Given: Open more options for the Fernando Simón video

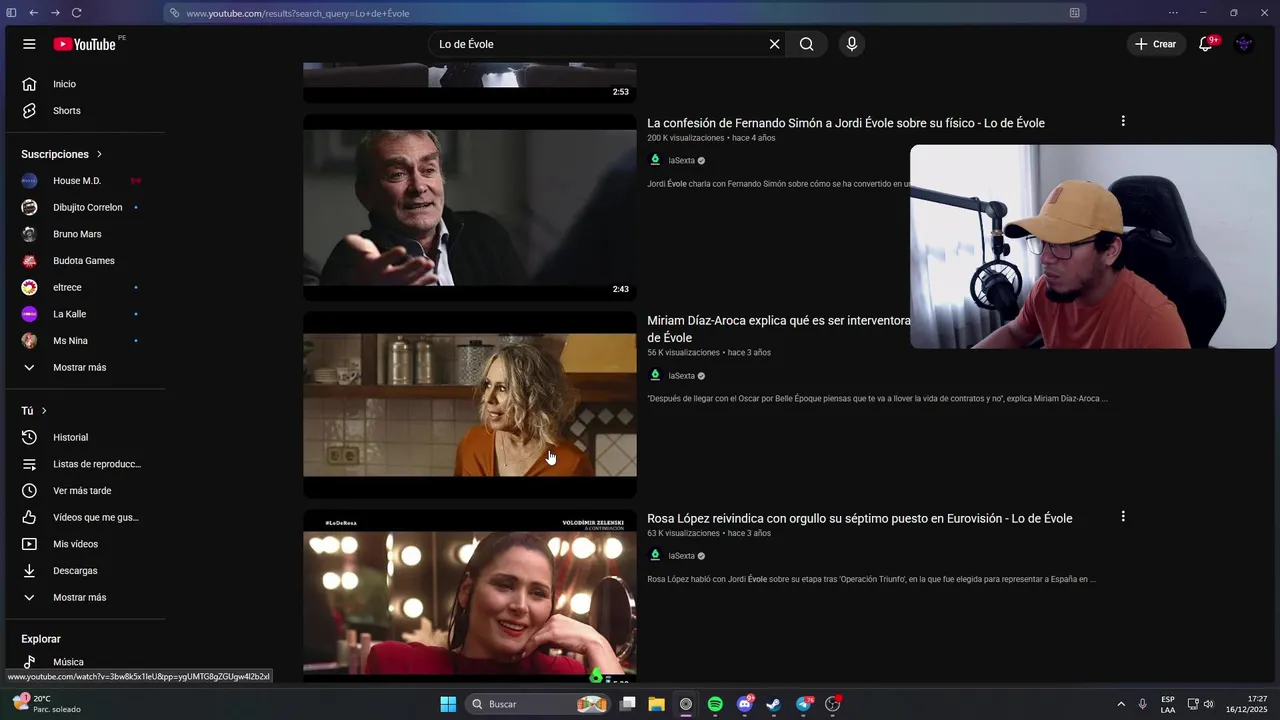Looking at the screenshot, I should point(1123,121).
